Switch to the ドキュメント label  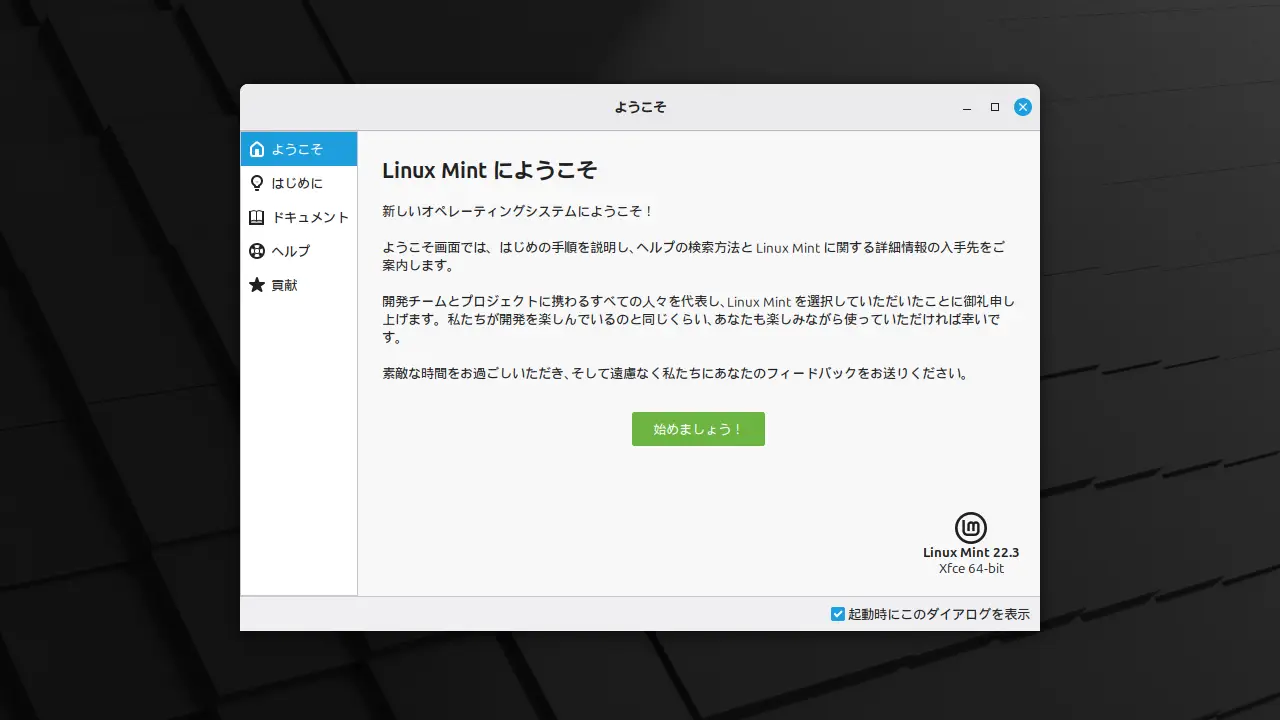pyautogui.click(x=311, y=217)
